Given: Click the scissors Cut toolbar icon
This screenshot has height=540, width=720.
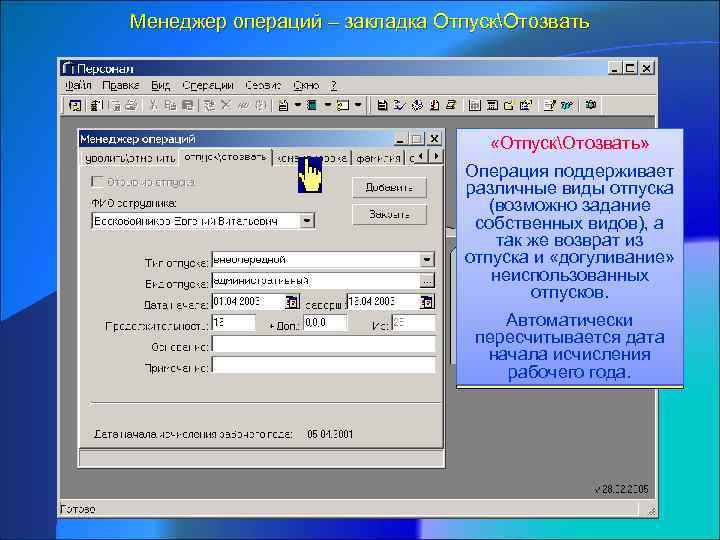Looking at the screenshot, I should coord(153,105).
